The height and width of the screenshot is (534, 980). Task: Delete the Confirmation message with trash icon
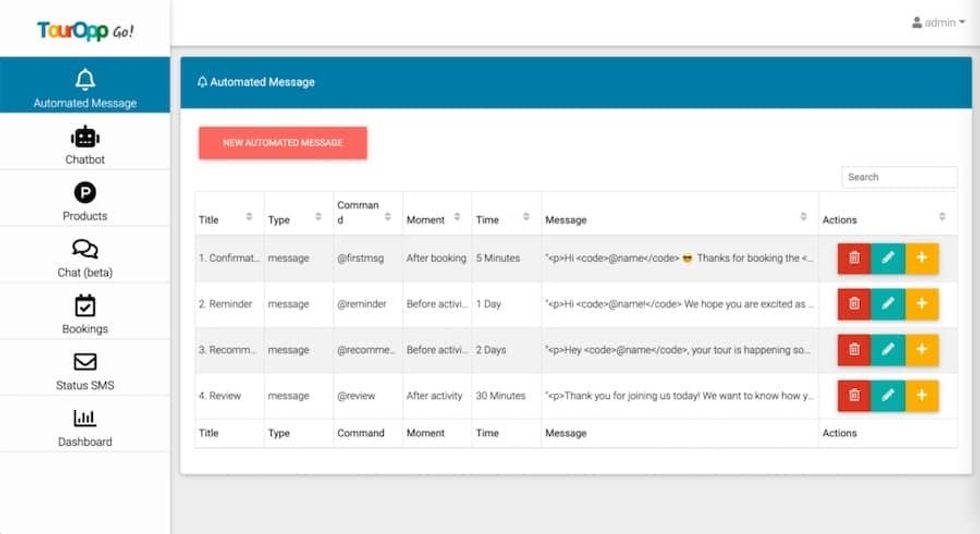coord(854,258)
